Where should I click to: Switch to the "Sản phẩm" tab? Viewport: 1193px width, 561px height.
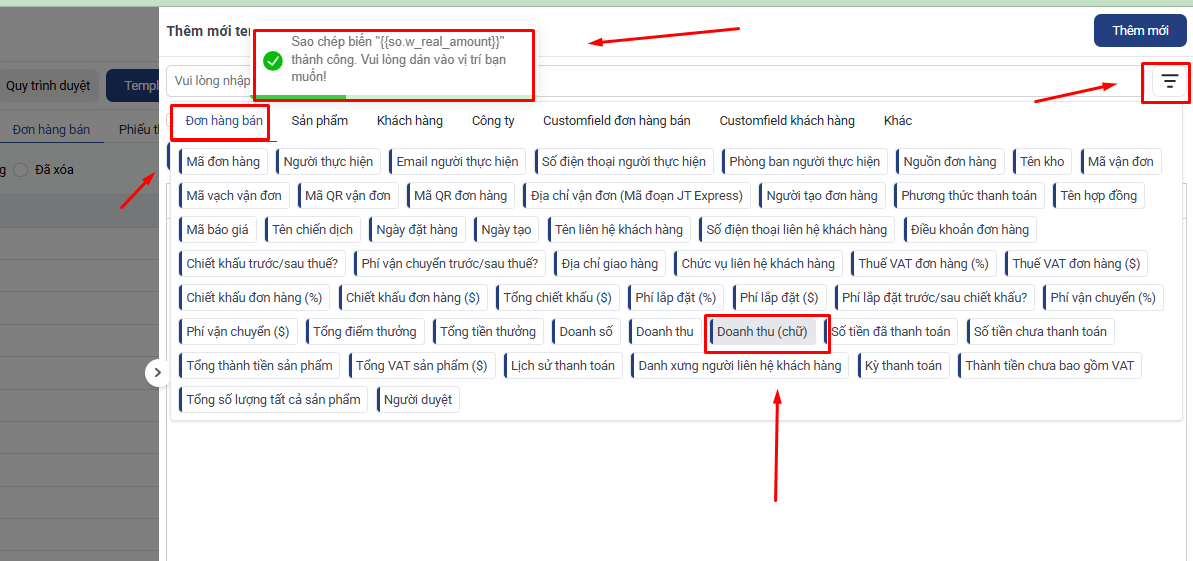[320, 121]
